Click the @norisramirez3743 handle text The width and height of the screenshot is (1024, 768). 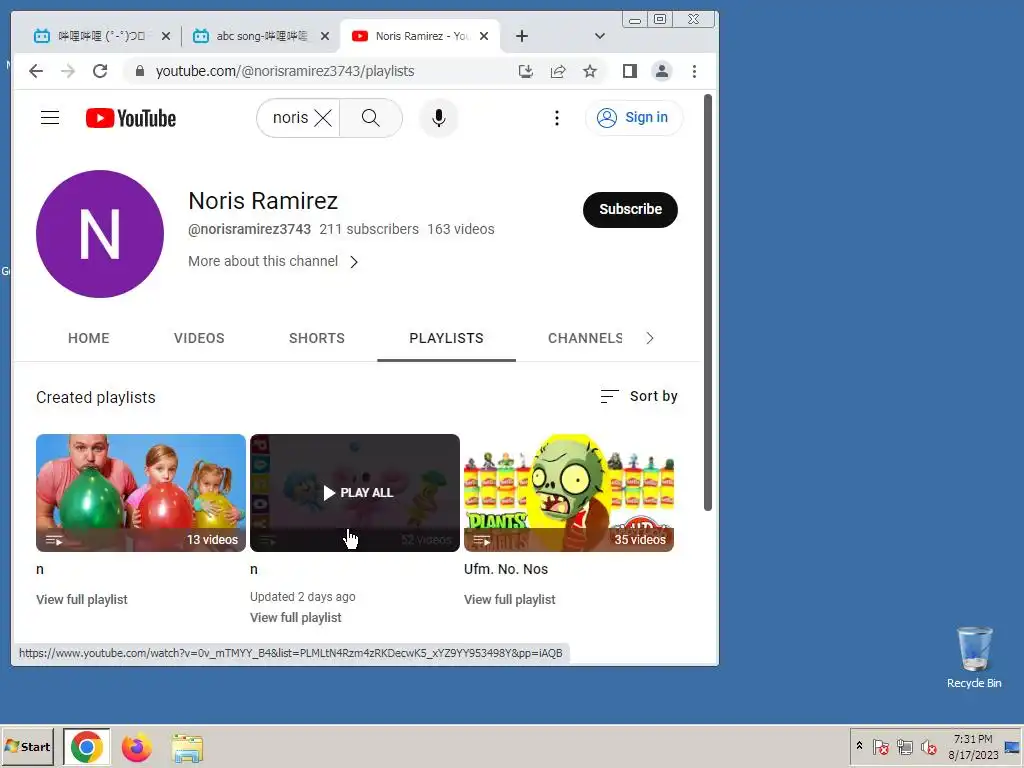pos(249,229)
